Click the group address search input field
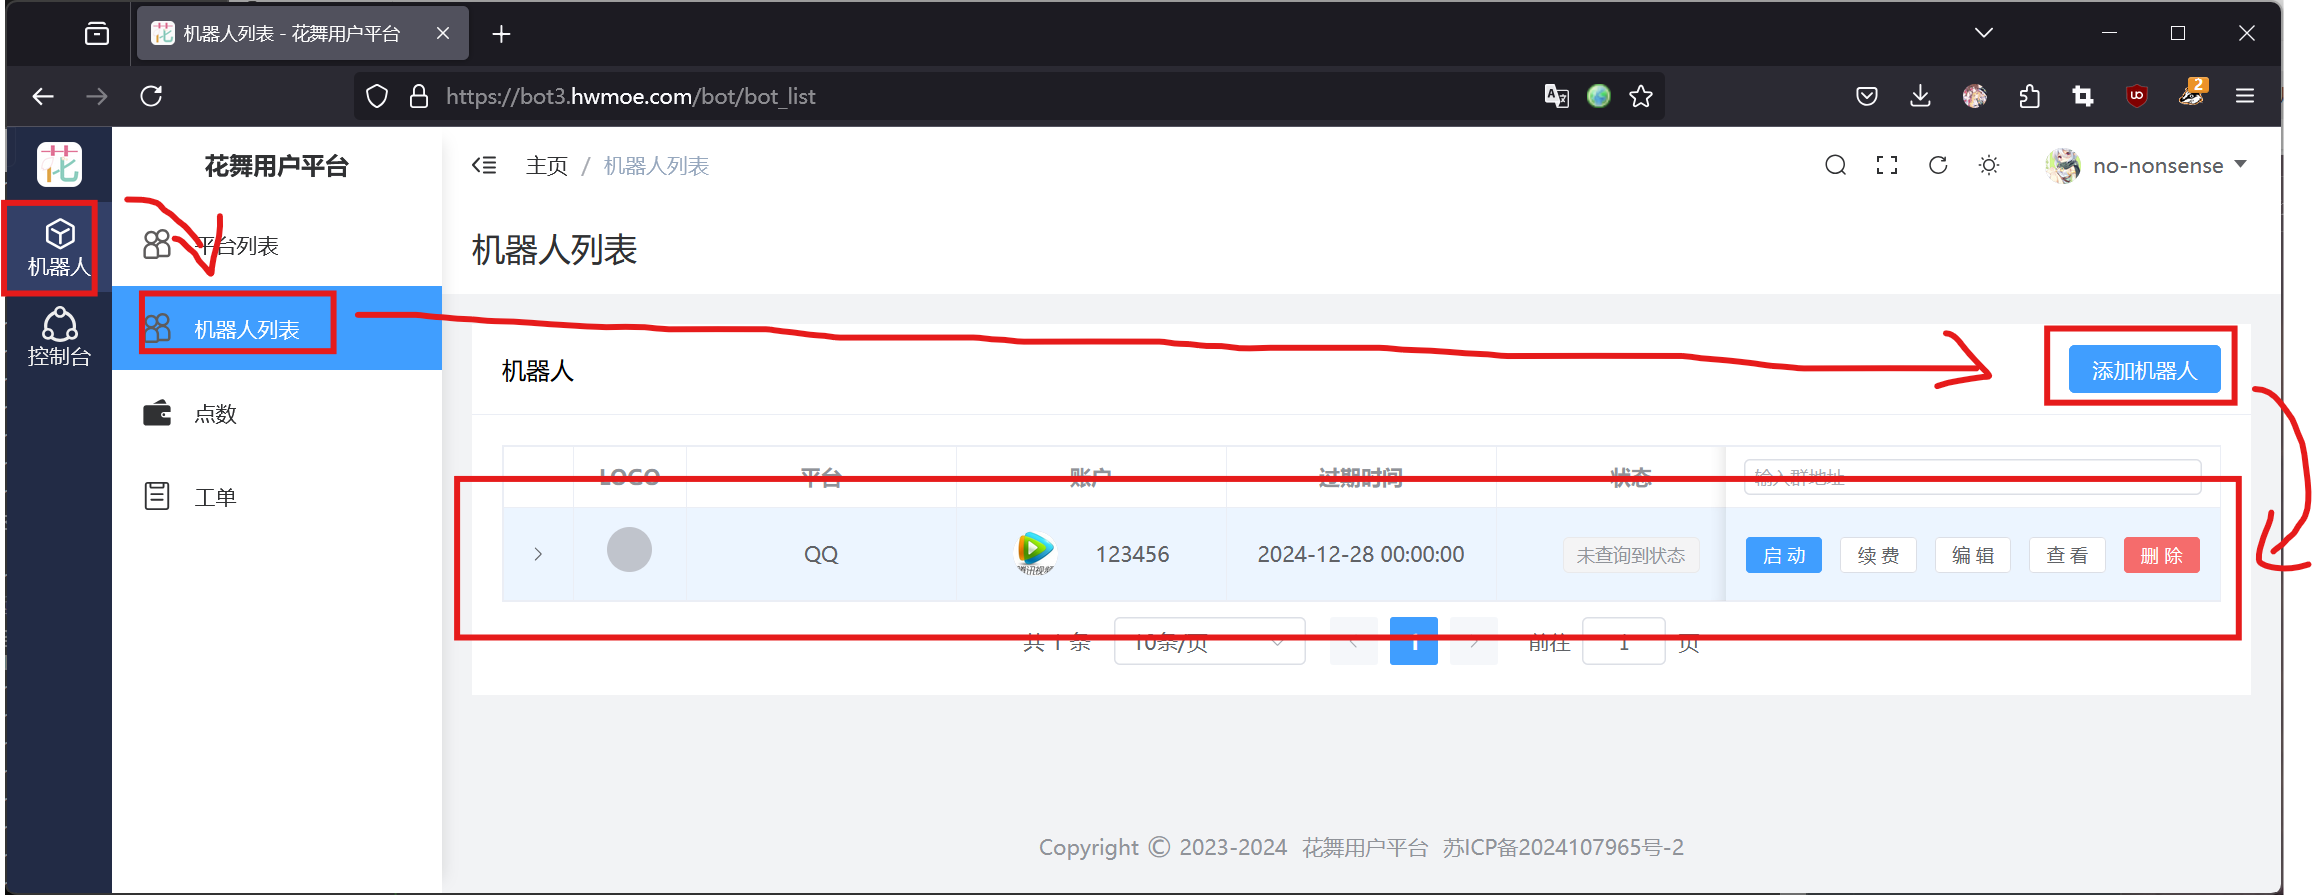The image size is (2312, 895). (x=1972, y=477)
